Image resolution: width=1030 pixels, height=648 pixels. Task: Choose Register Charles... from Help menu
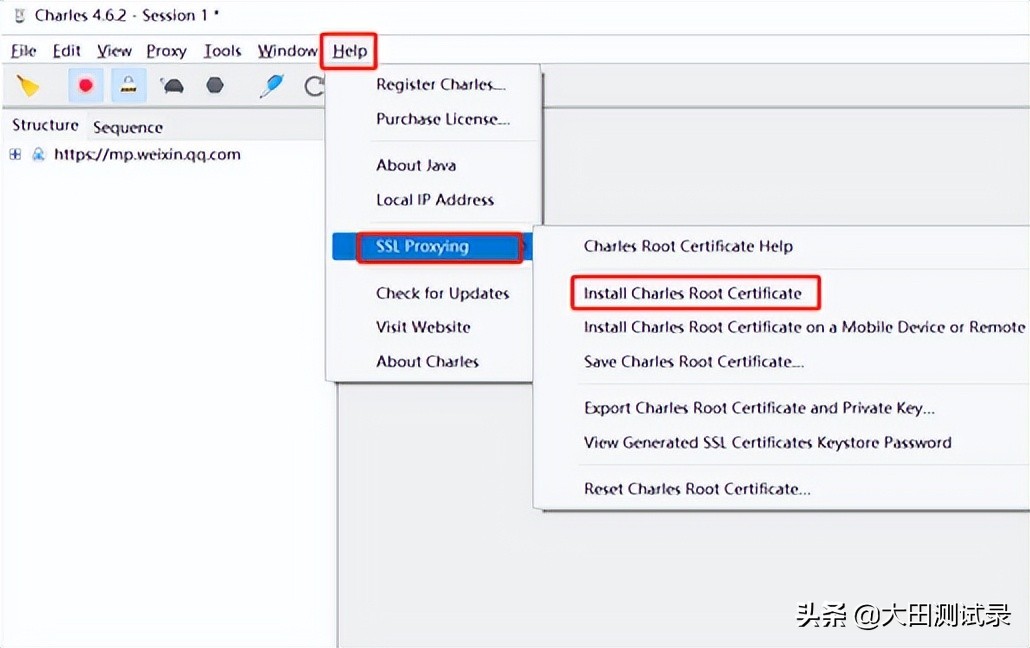click(441, 84)
